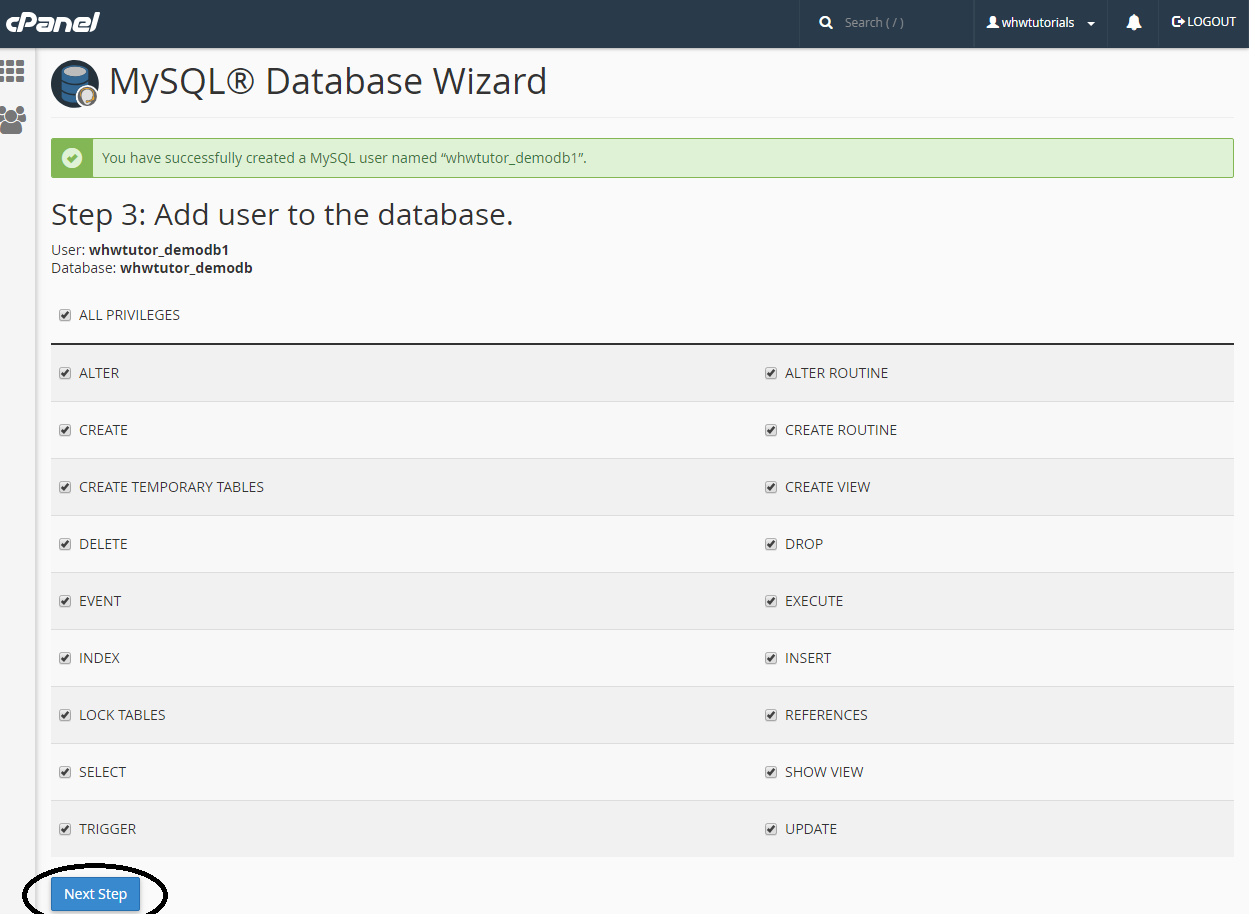Uncheck the ALL PRIVILEGES checkbox
Screen dimensions: 1249x914
[x=65, y=315]
